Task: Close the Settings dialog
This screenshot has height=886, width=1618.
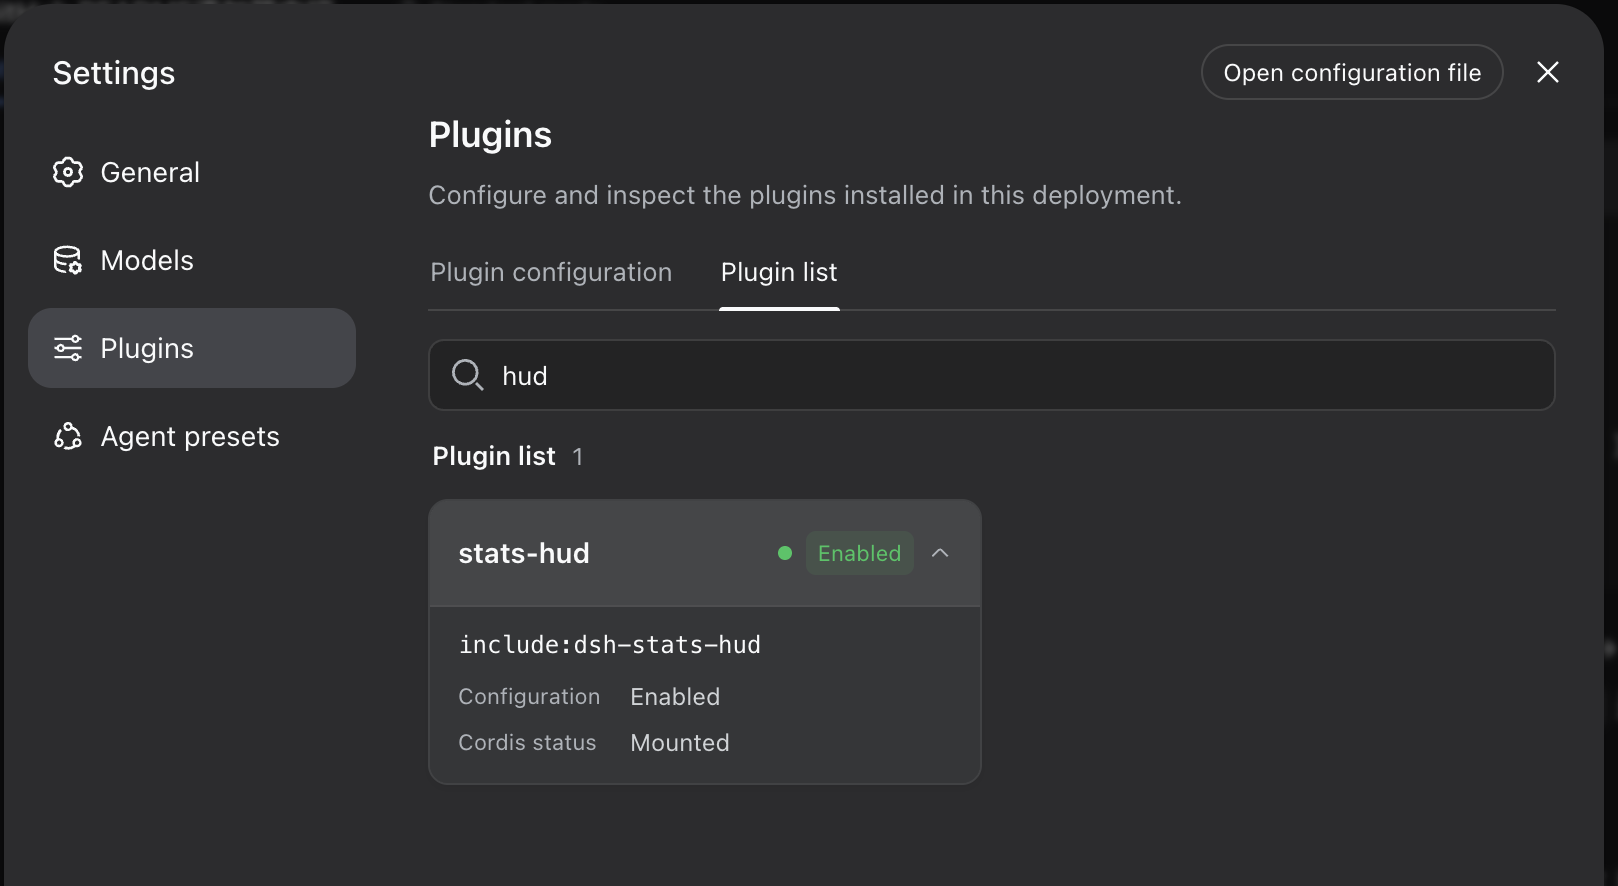Action: (x=1548, y=72)
